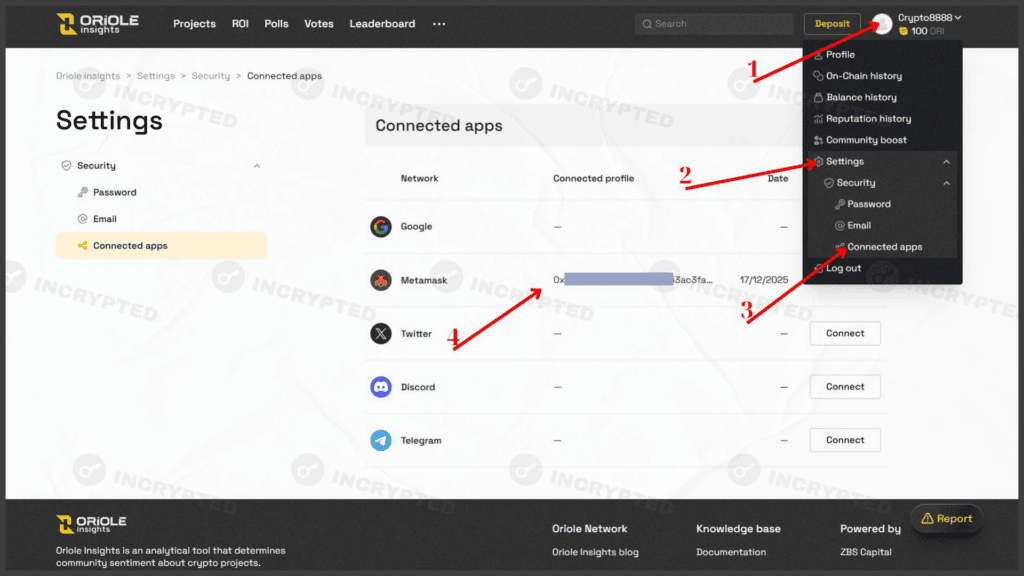
Task: Collapse the Security section in sidebar
Action: coord(257,165)
